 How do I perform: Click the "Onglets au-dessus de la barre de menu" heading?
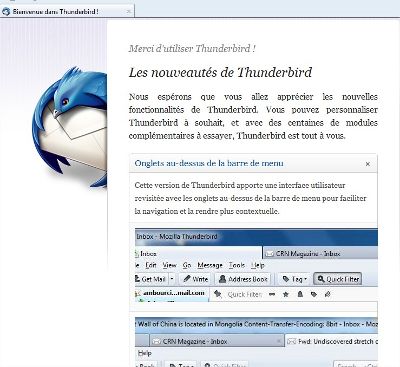coord(209,163)
